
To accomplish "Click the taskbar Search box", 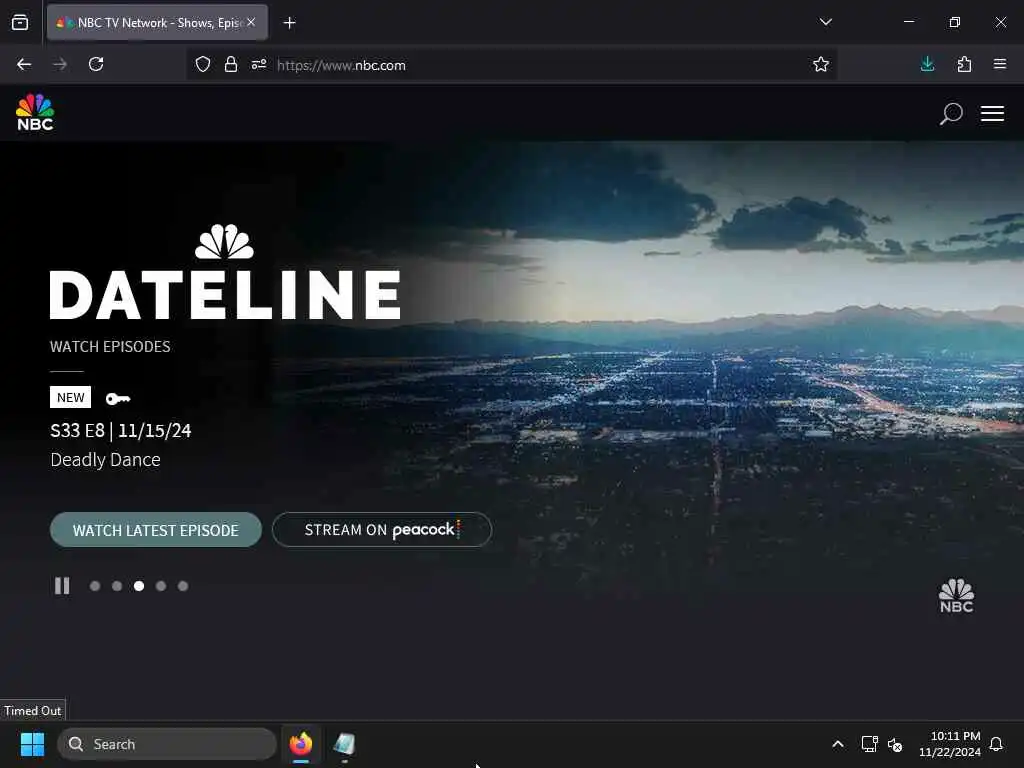I will coord(167,744).
